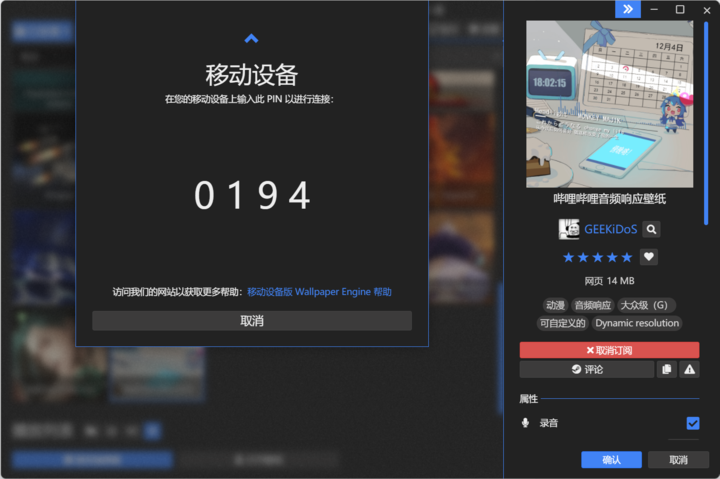The width and height of the screenshot is (720, 479).
Task: Rate wallpaper using the blue stars
Action: pos(597,257)
